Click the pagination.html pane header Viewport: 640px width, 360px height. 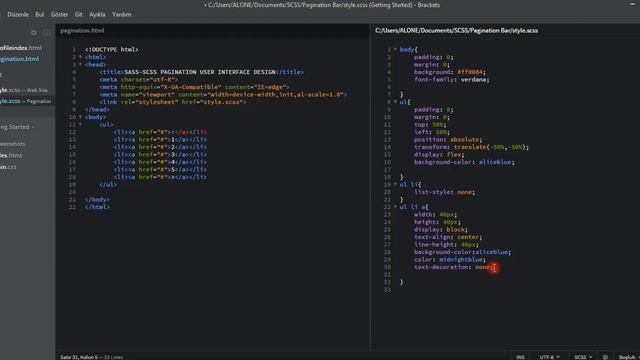82,31
